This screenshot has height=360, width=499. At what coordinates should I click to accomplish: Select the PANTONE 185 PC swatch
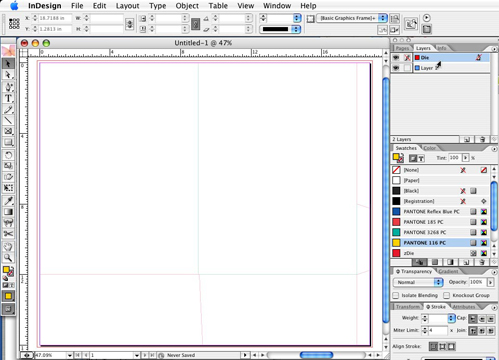coord(440,222)
